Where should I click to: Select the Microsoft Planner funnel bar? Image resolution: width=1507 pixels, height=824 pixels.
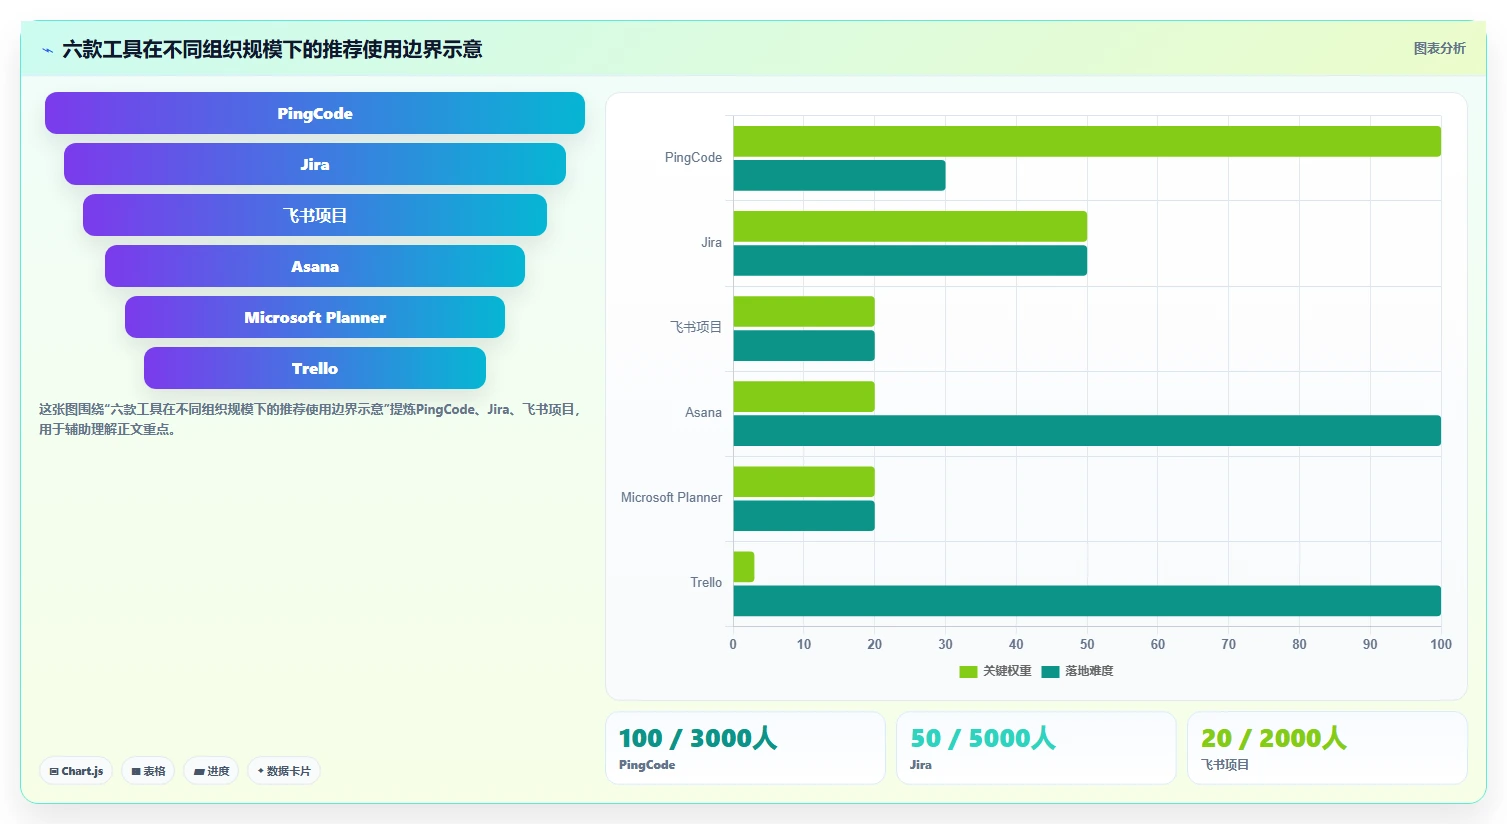pyautogui.click(x=315, y=317)
